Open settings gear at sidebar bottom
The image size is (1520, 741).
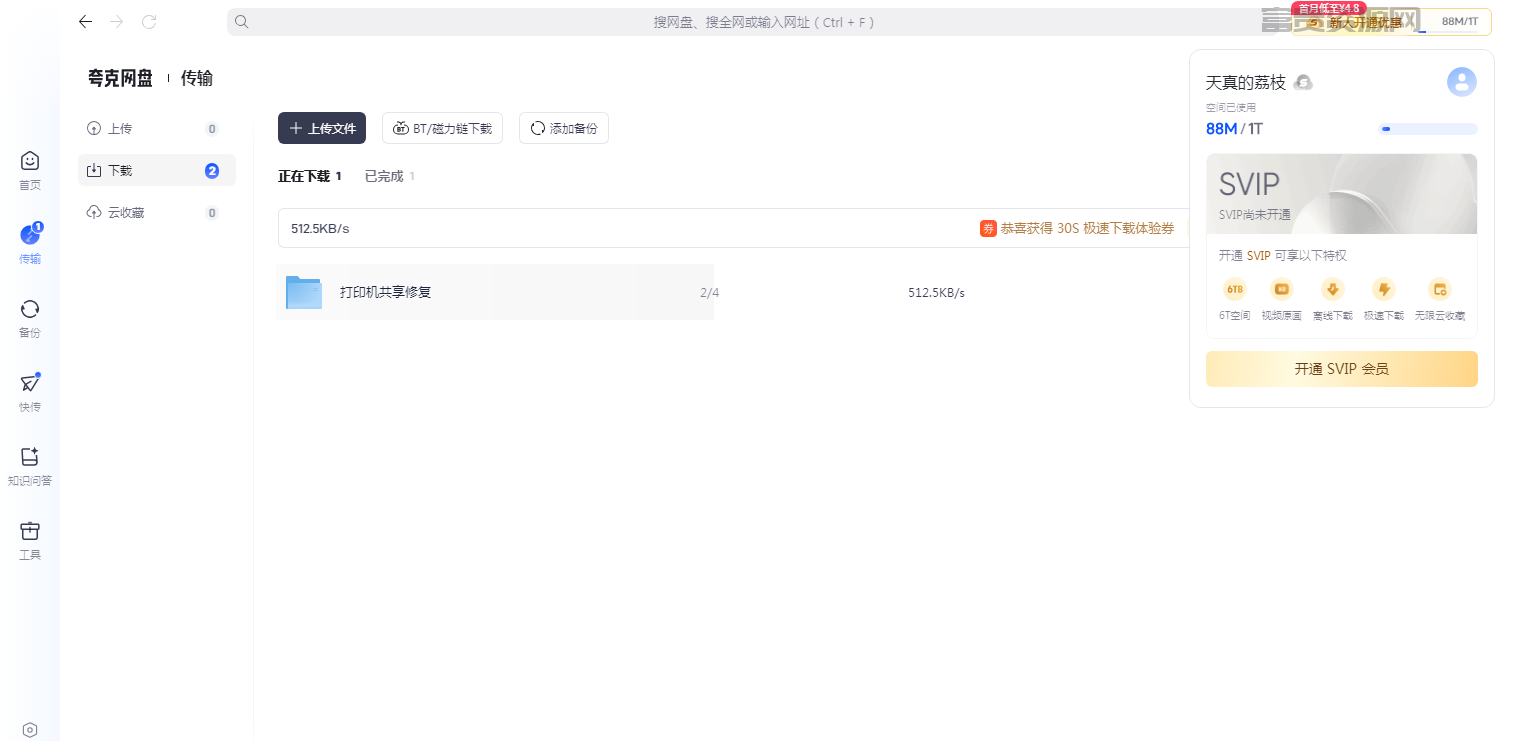coord(30,730)
